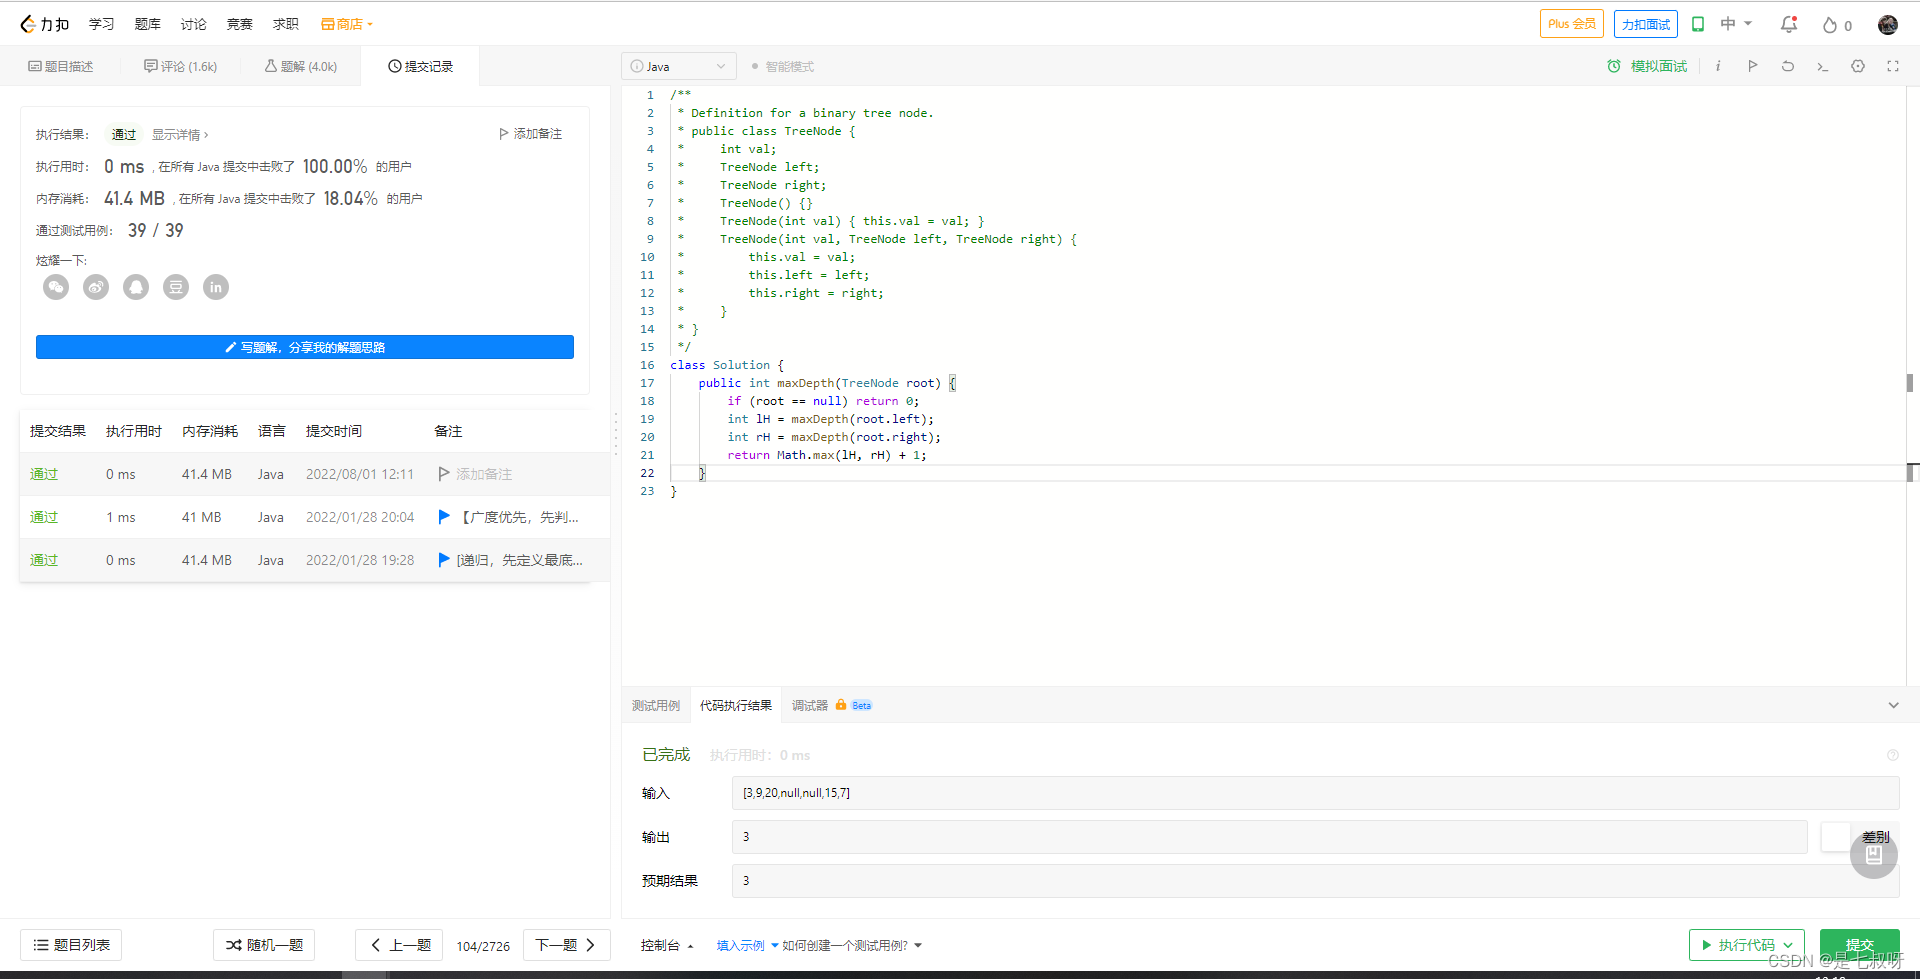
Task: Expand 显示详情 details link
Action: (180, 134)
